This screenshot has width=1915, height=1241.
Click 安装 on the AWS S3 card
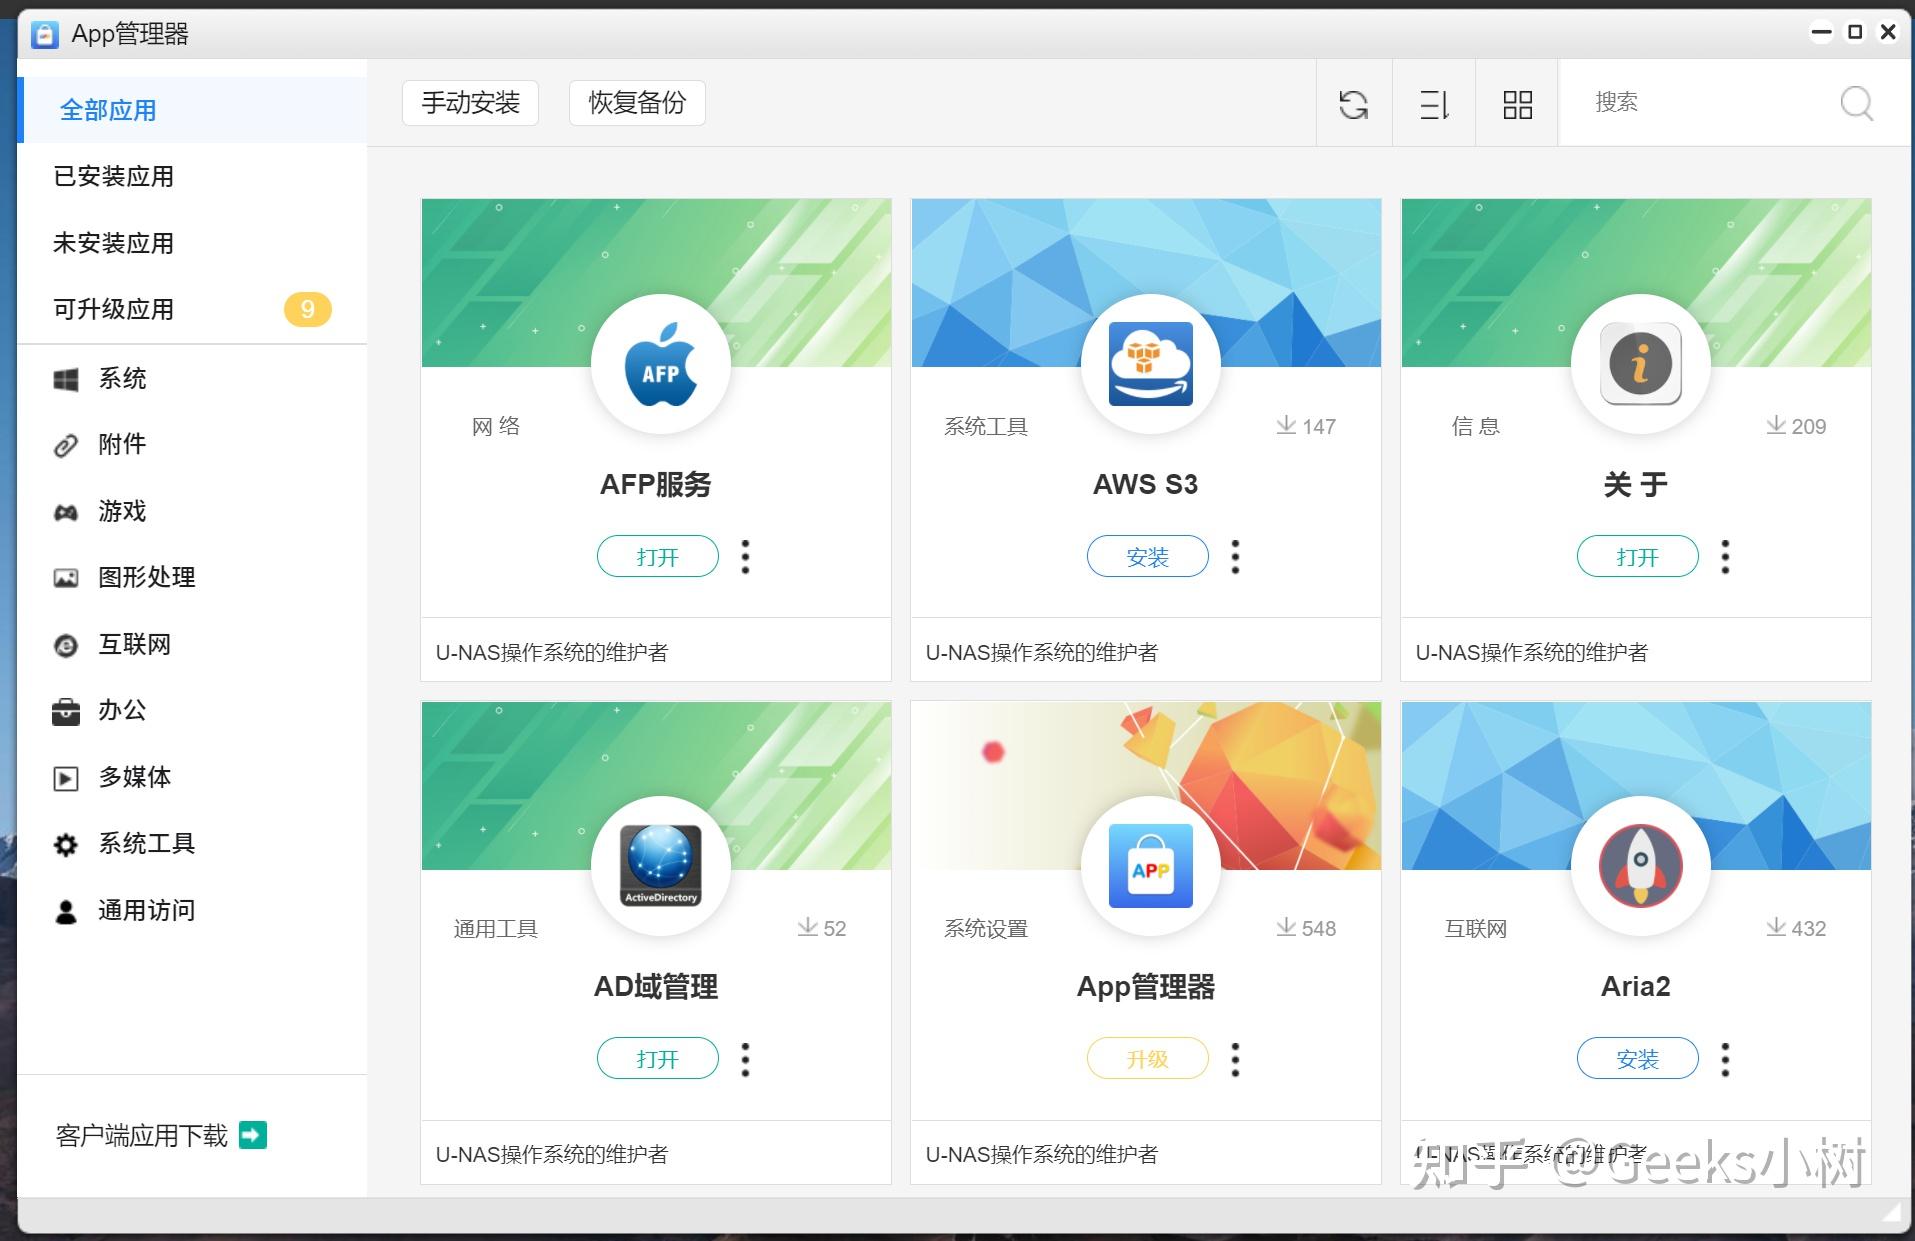click(1148, 556)
